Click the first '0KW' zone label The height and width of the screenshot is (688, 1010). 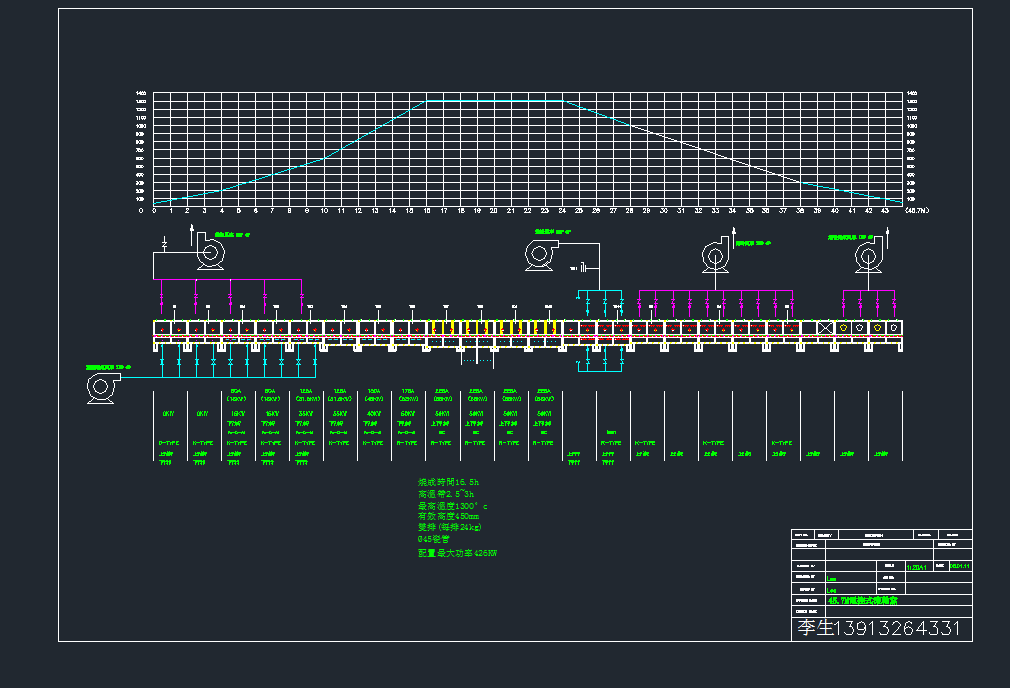[168, 413]
